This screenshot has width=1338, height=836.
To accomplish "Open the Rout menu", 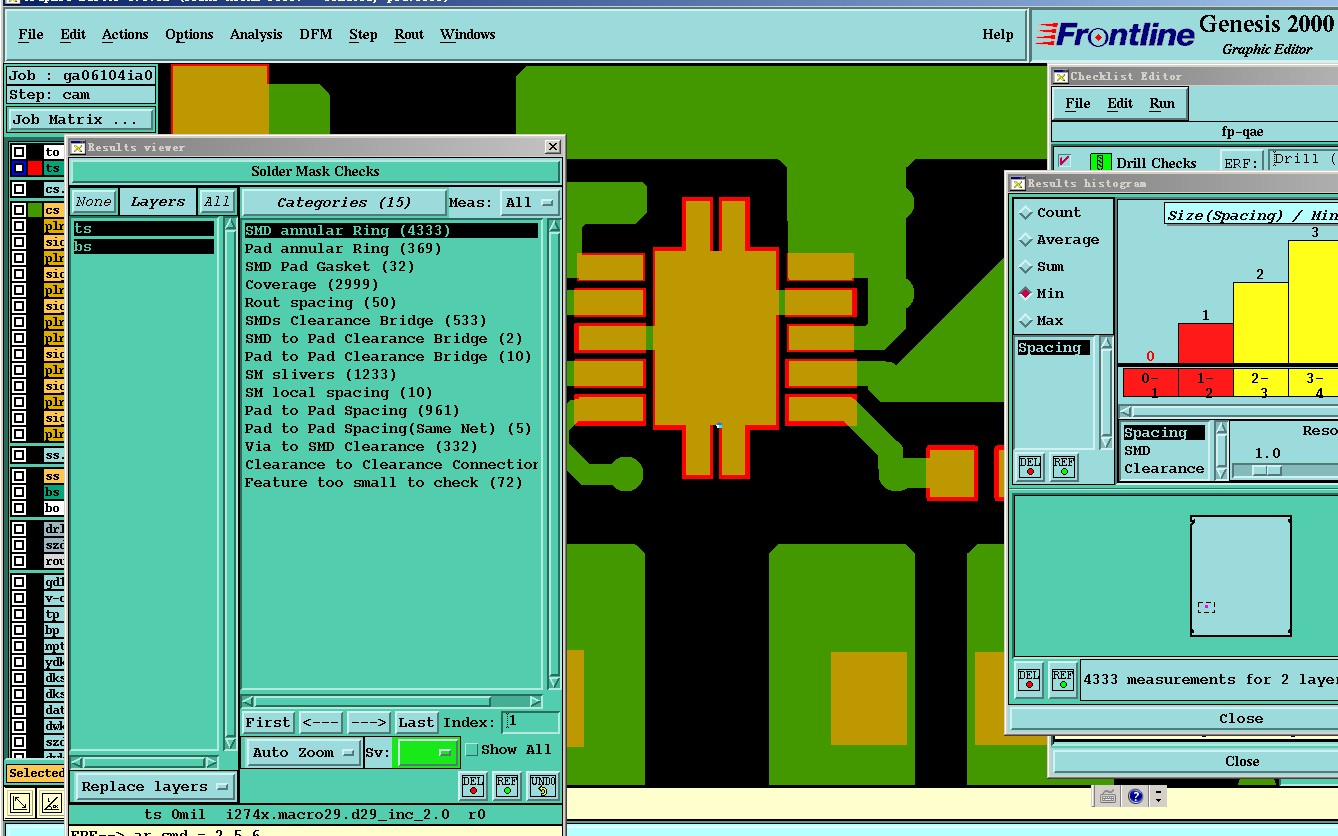I will tap(409, 34).
